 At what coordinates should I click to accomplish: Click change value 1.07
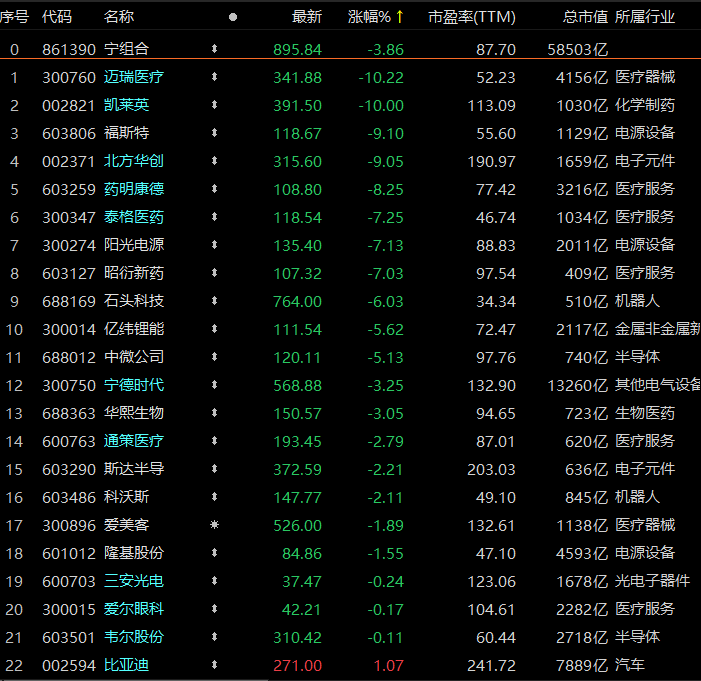point(389,665)
